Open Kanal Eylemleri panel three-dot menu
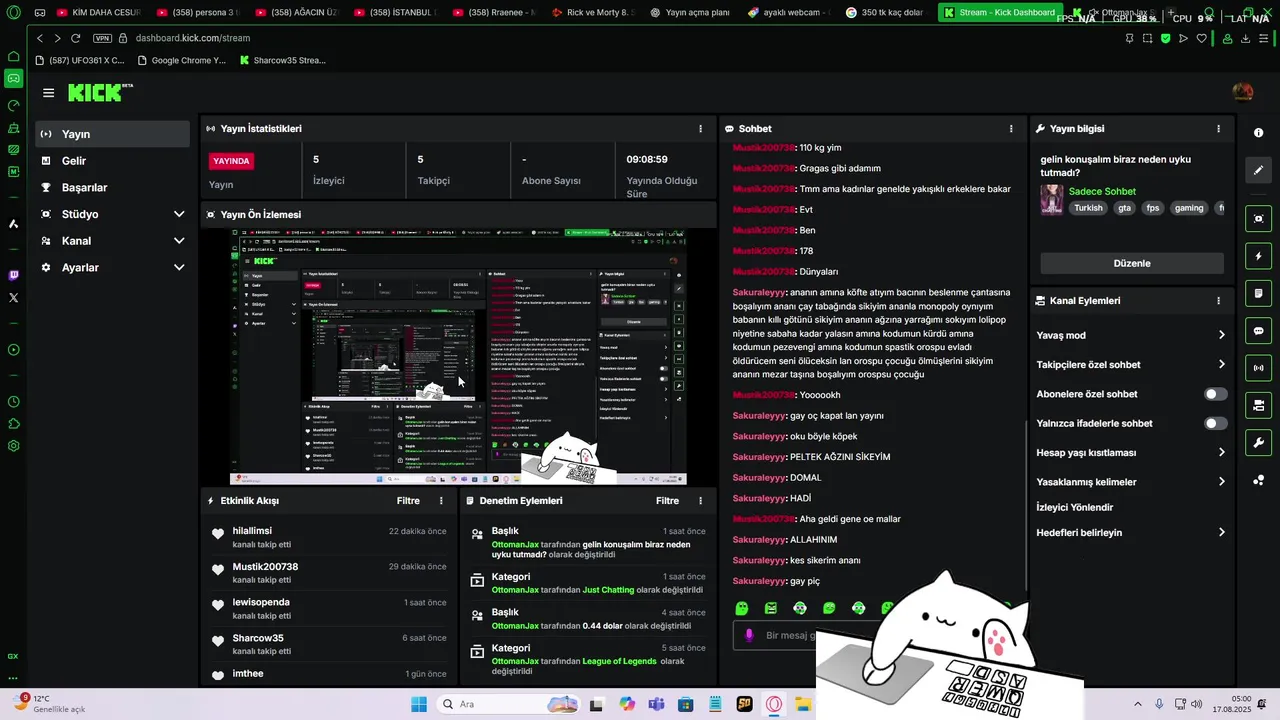This screenshot has height=720, width=1280. coord(1218,301)
